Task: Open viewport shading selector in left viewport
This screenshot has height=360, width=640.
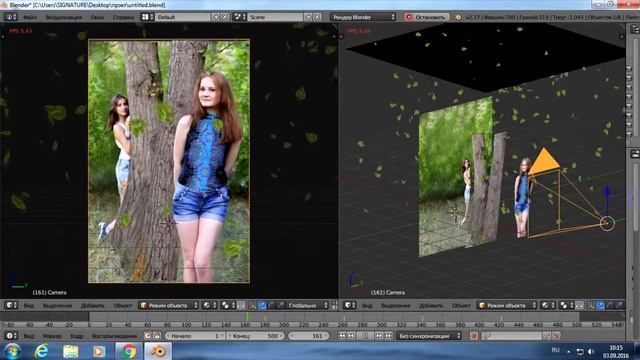Action: pos(209,305)
